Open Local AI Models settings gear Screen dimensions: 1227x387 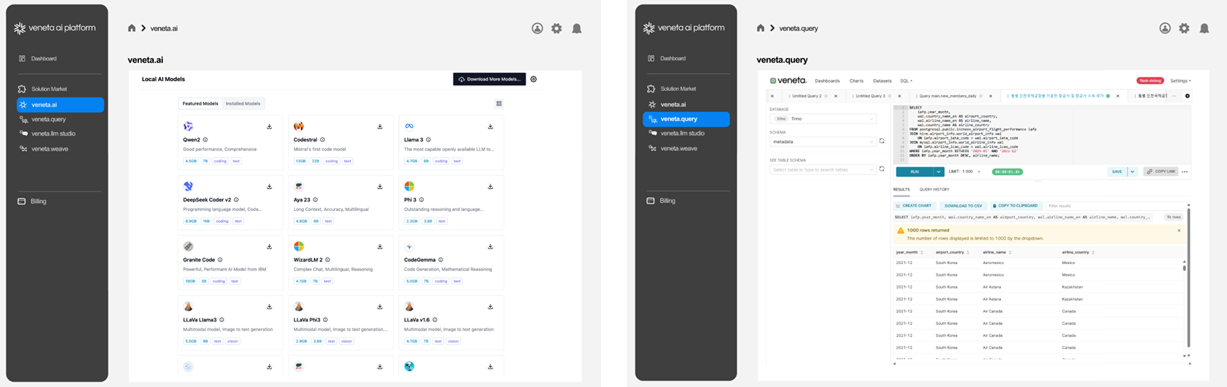pos(534,79)
